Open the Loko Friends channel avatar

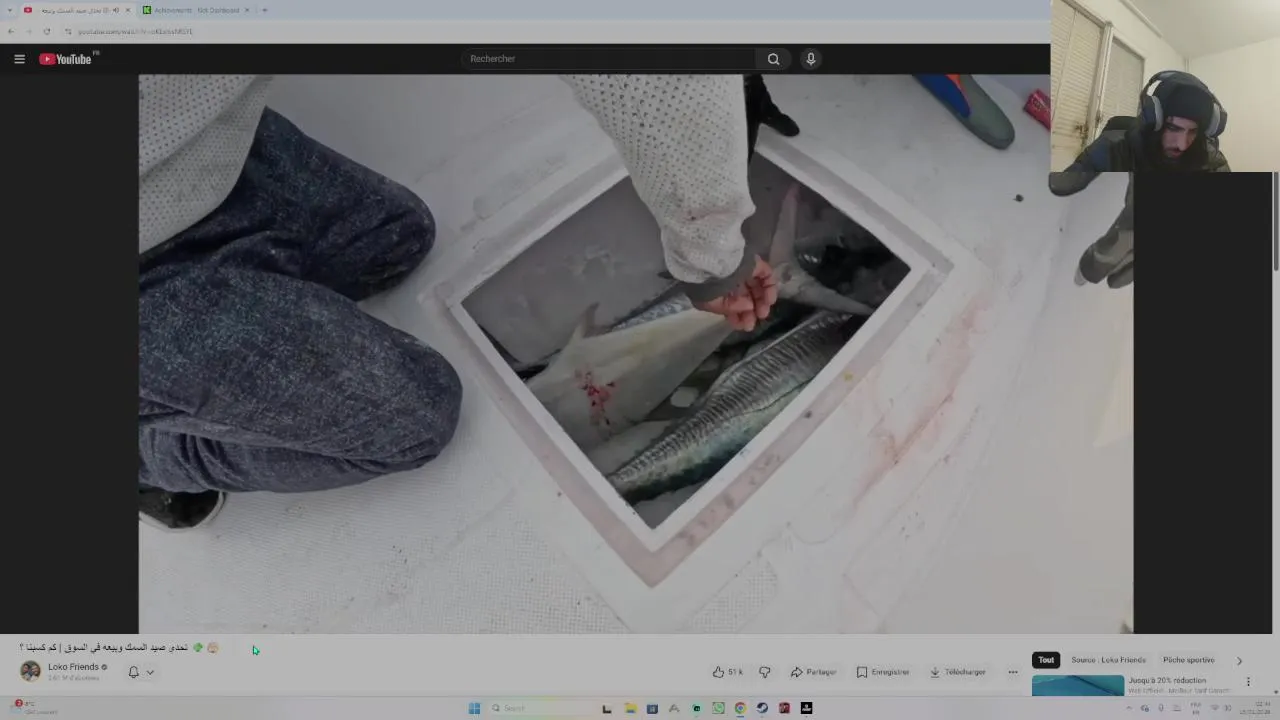coord(30,671)
